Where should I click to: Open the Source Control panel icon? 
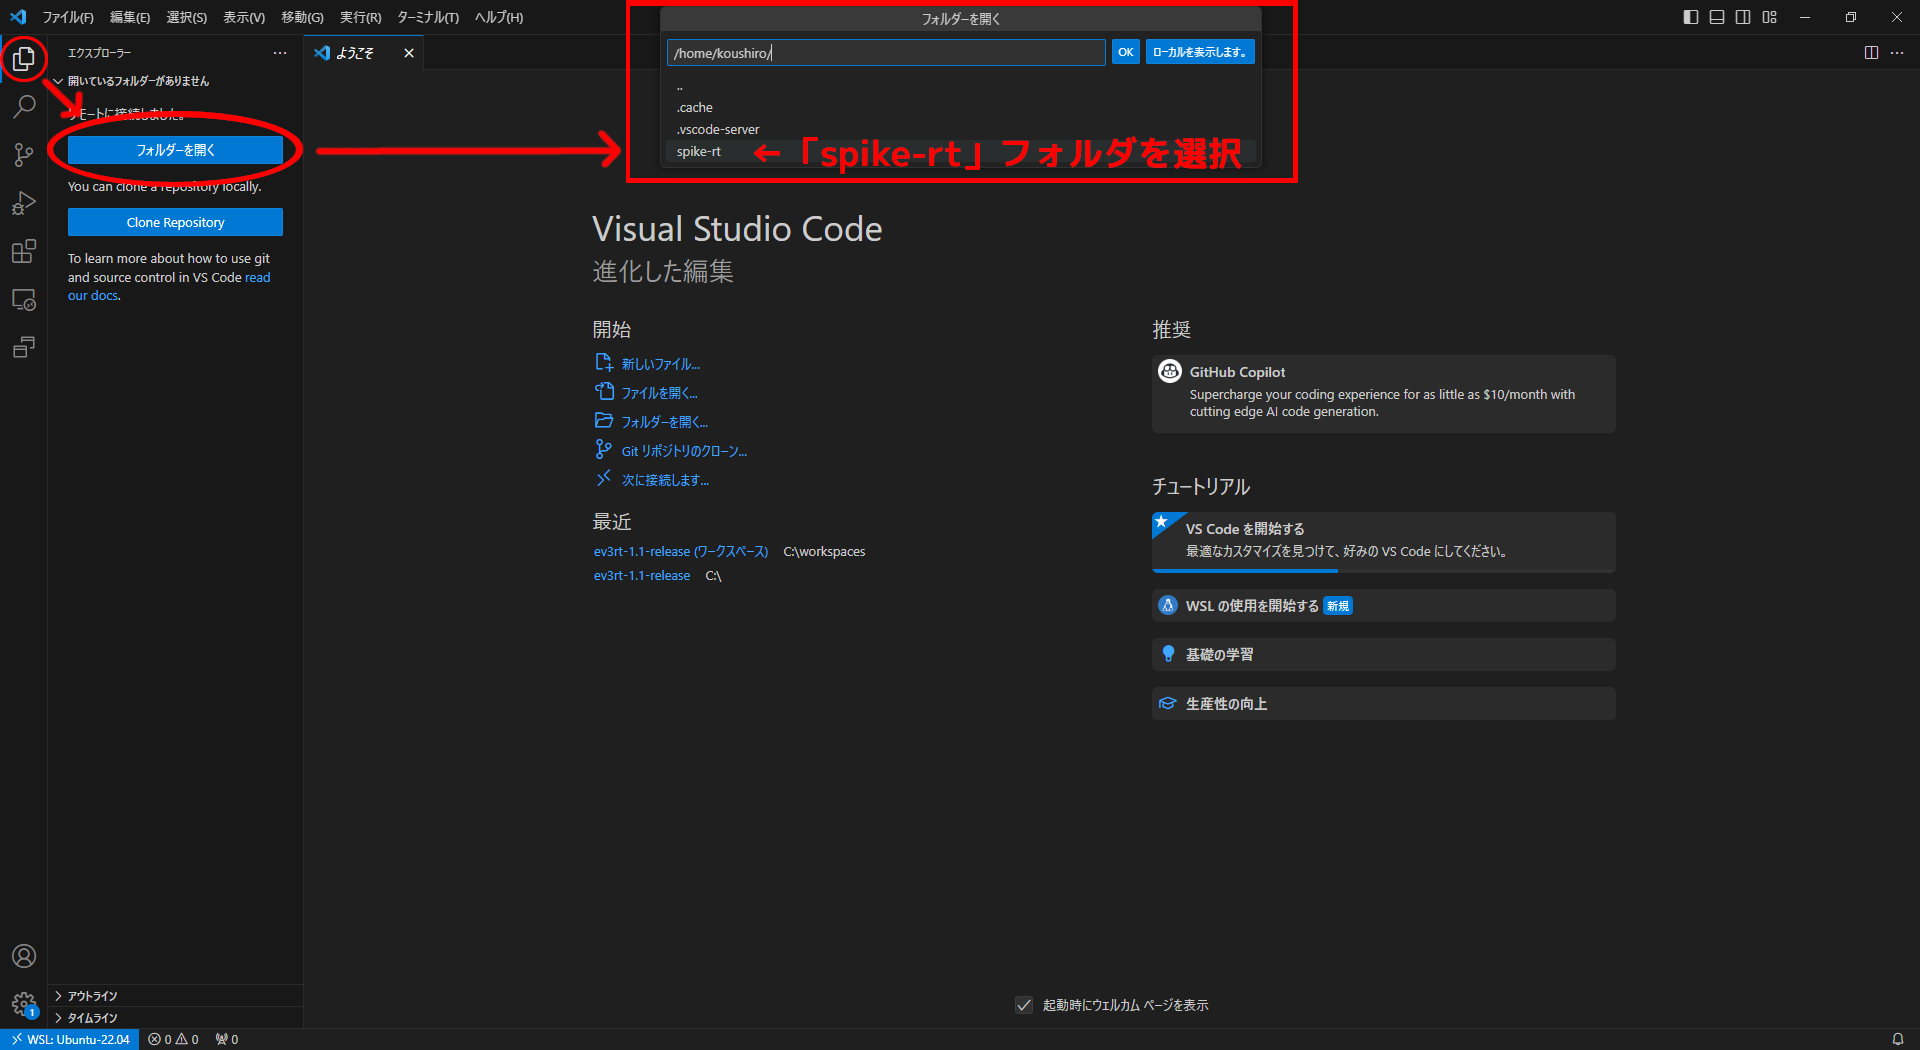(24, 154)
